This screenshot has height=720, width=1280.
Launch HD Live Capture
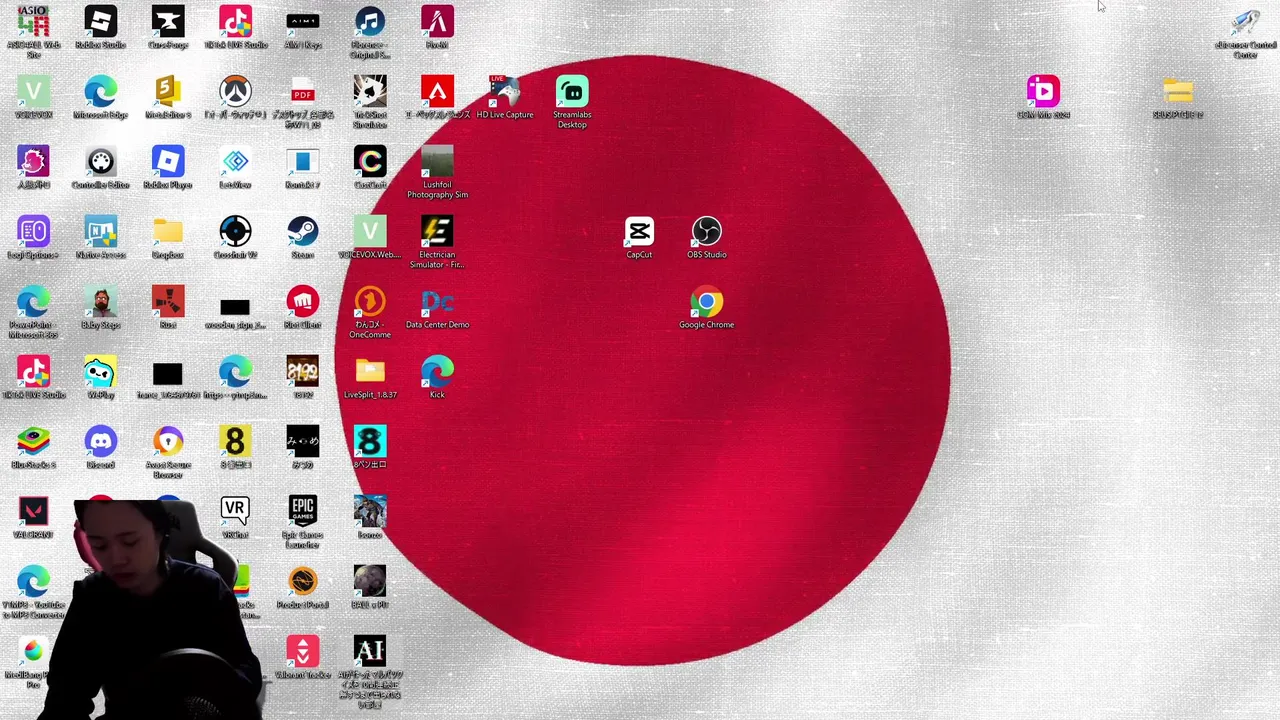tap(505, 97)
